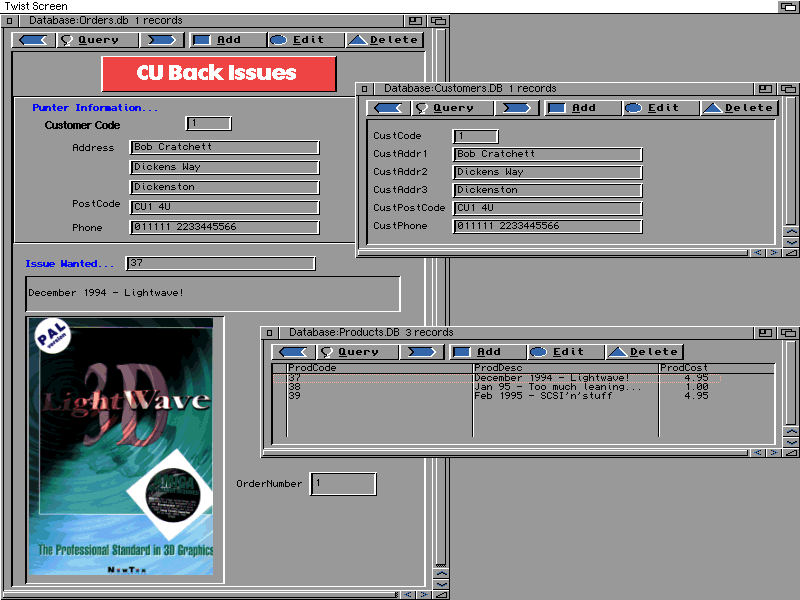Click the December 1994 Lightwave description box
Image resolution: width=800 pixels, height=600 pixels.
pyautogui.click(x=213, y=294)
